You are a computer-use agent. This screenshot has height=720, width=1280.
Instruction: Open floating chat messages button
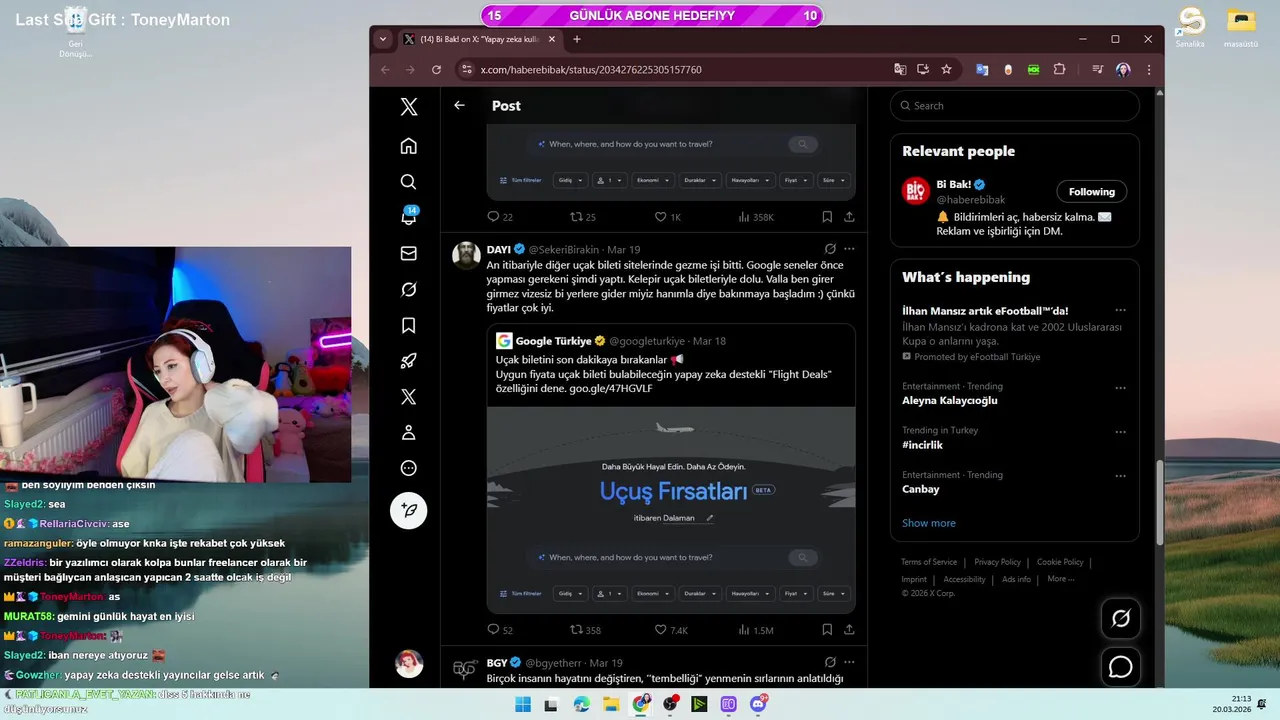1121,667
